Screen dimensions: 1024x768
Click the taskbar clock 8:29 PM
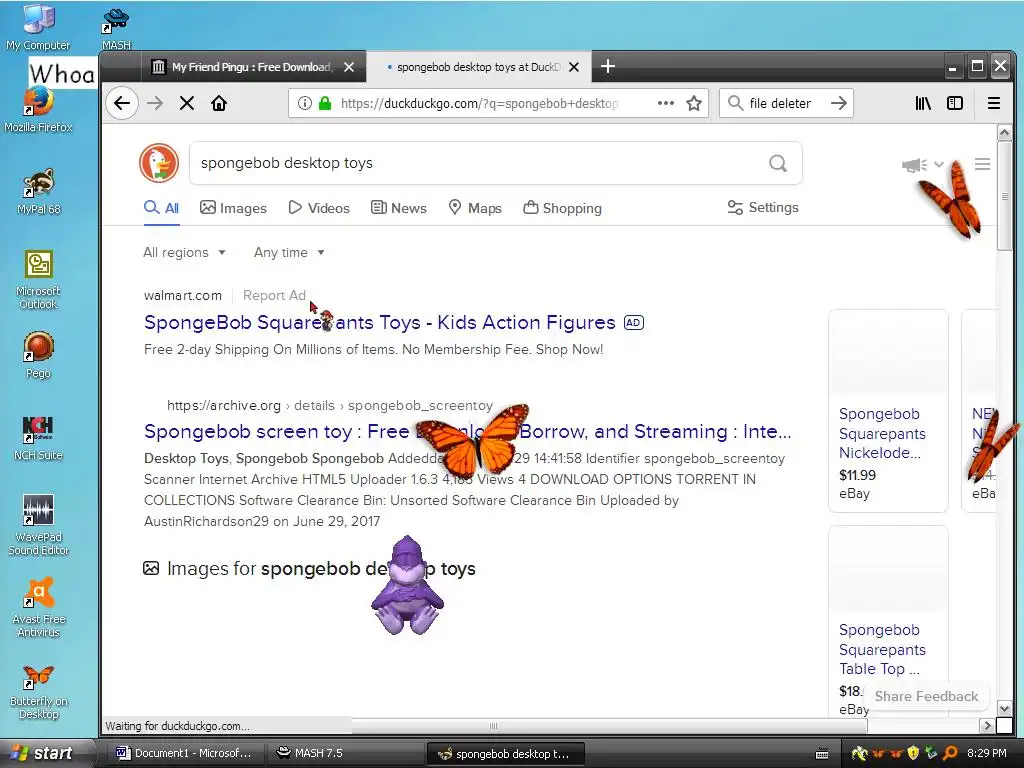(987, 753)
